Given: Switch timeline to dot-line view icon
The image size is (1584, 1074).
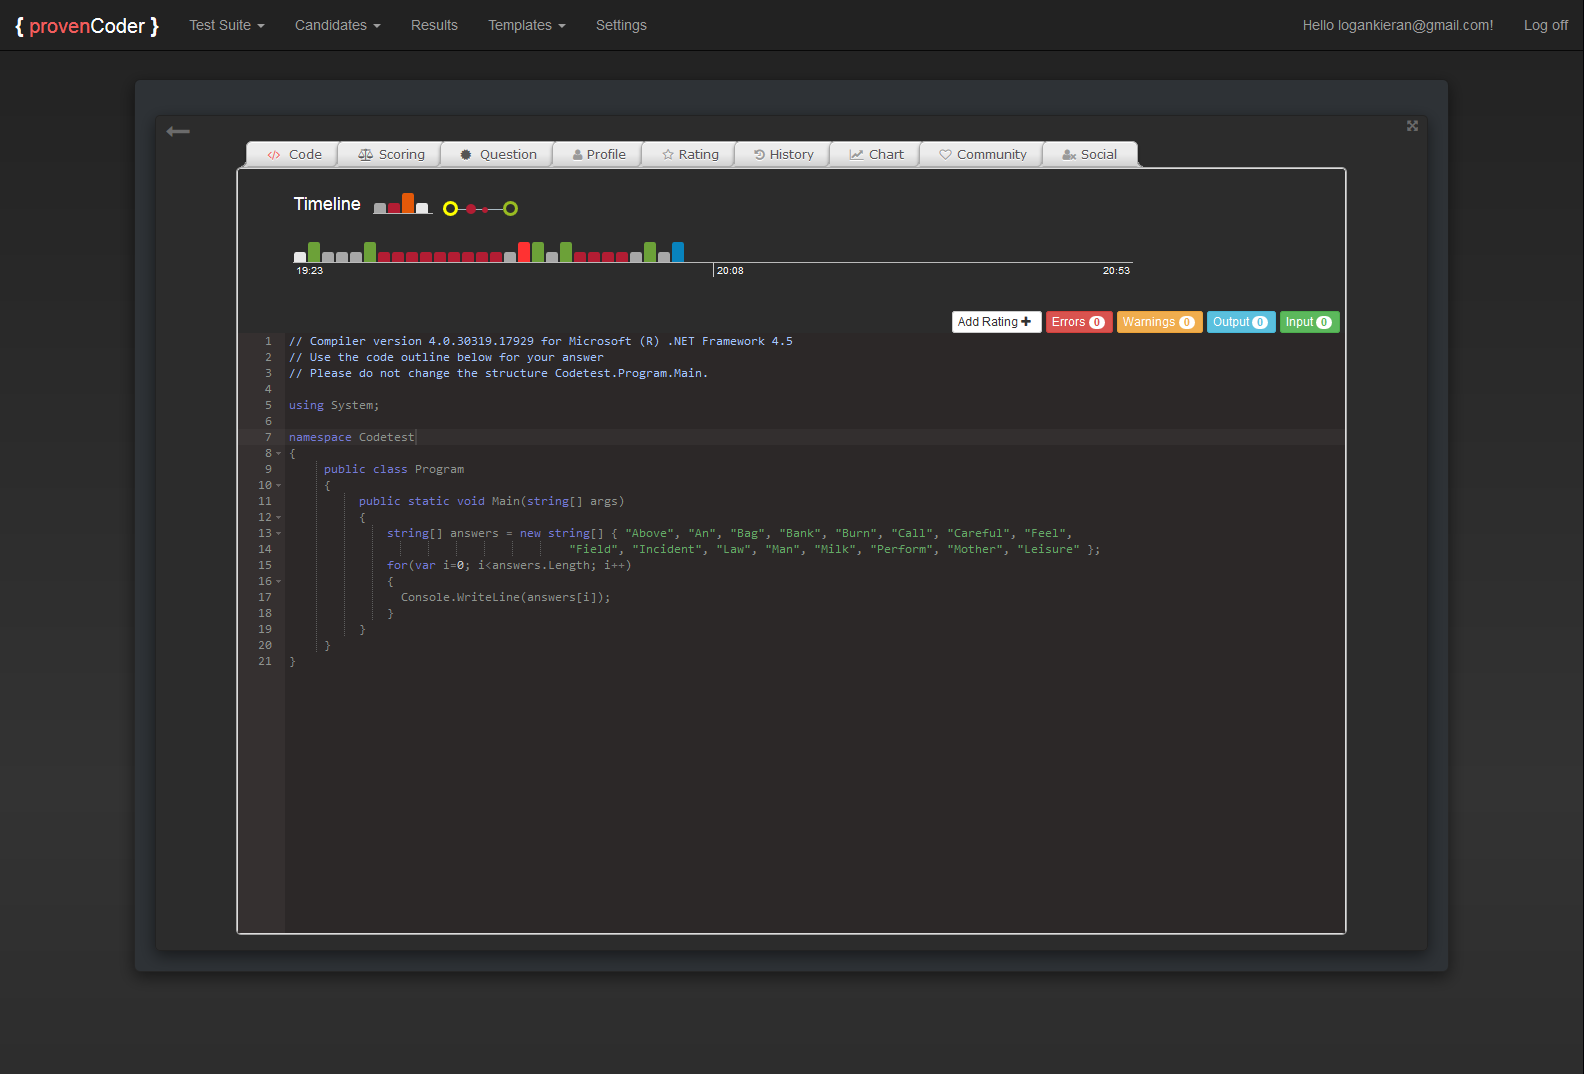Looking at the screenshot, I should point(480,208).
